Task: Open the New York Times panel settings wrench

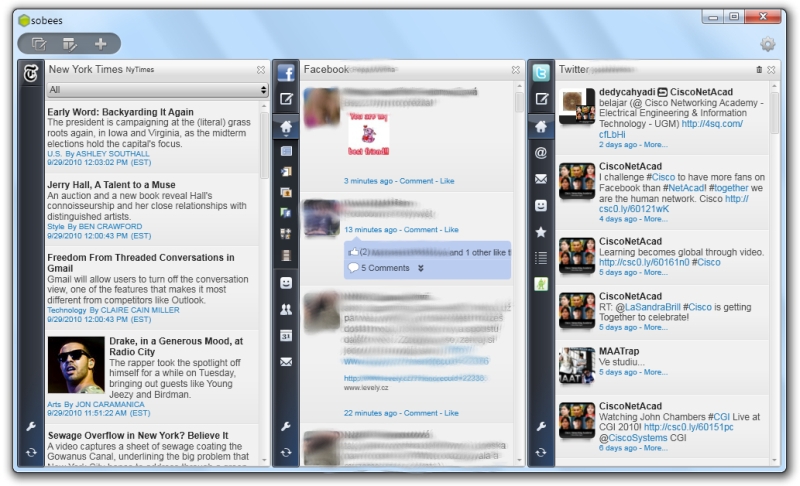Action: click(x=31, y=426)
